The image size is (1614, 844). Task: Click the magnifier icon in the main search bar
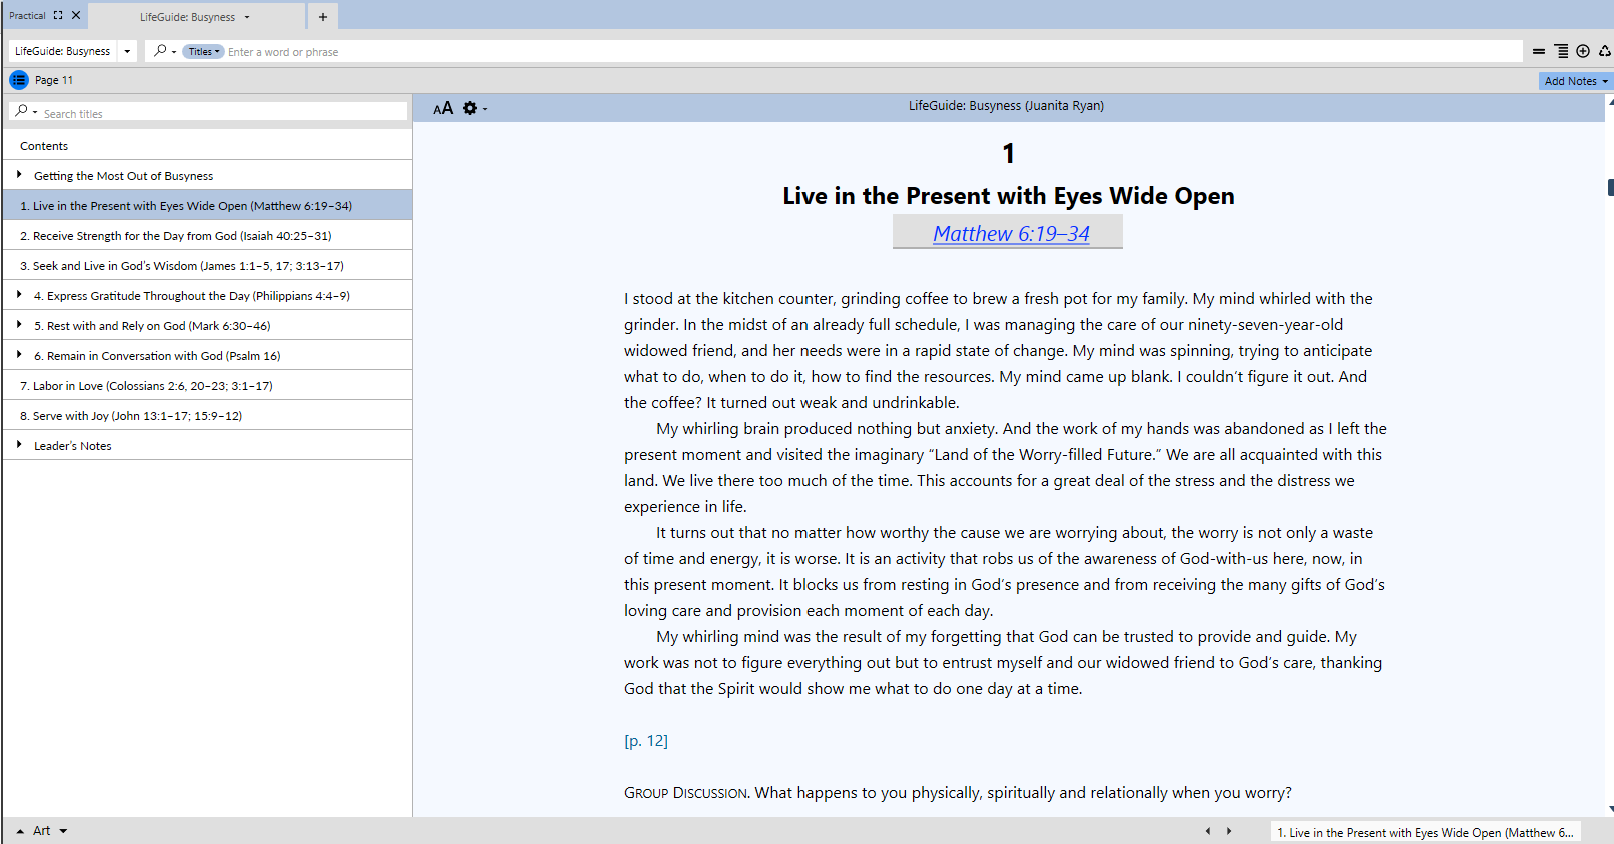pyautogui.click(x=160, y=51)
